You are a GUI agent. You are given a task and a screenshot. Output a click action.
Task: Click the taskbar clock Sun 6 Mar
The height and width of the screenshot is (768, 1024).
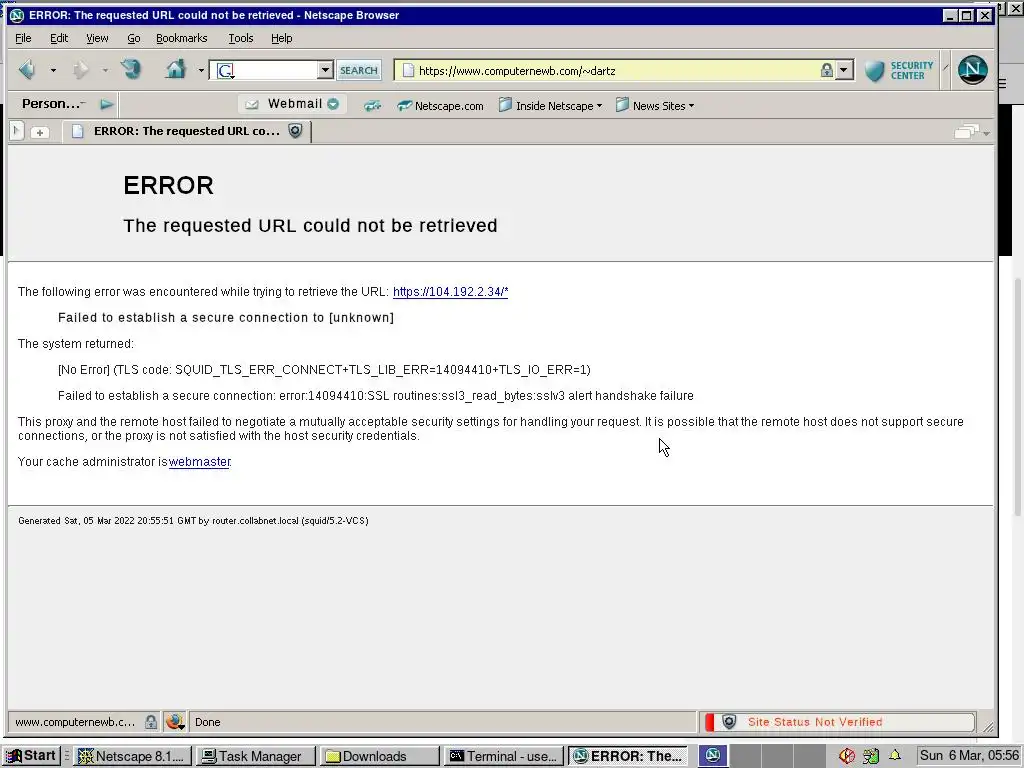pos(969,756)
